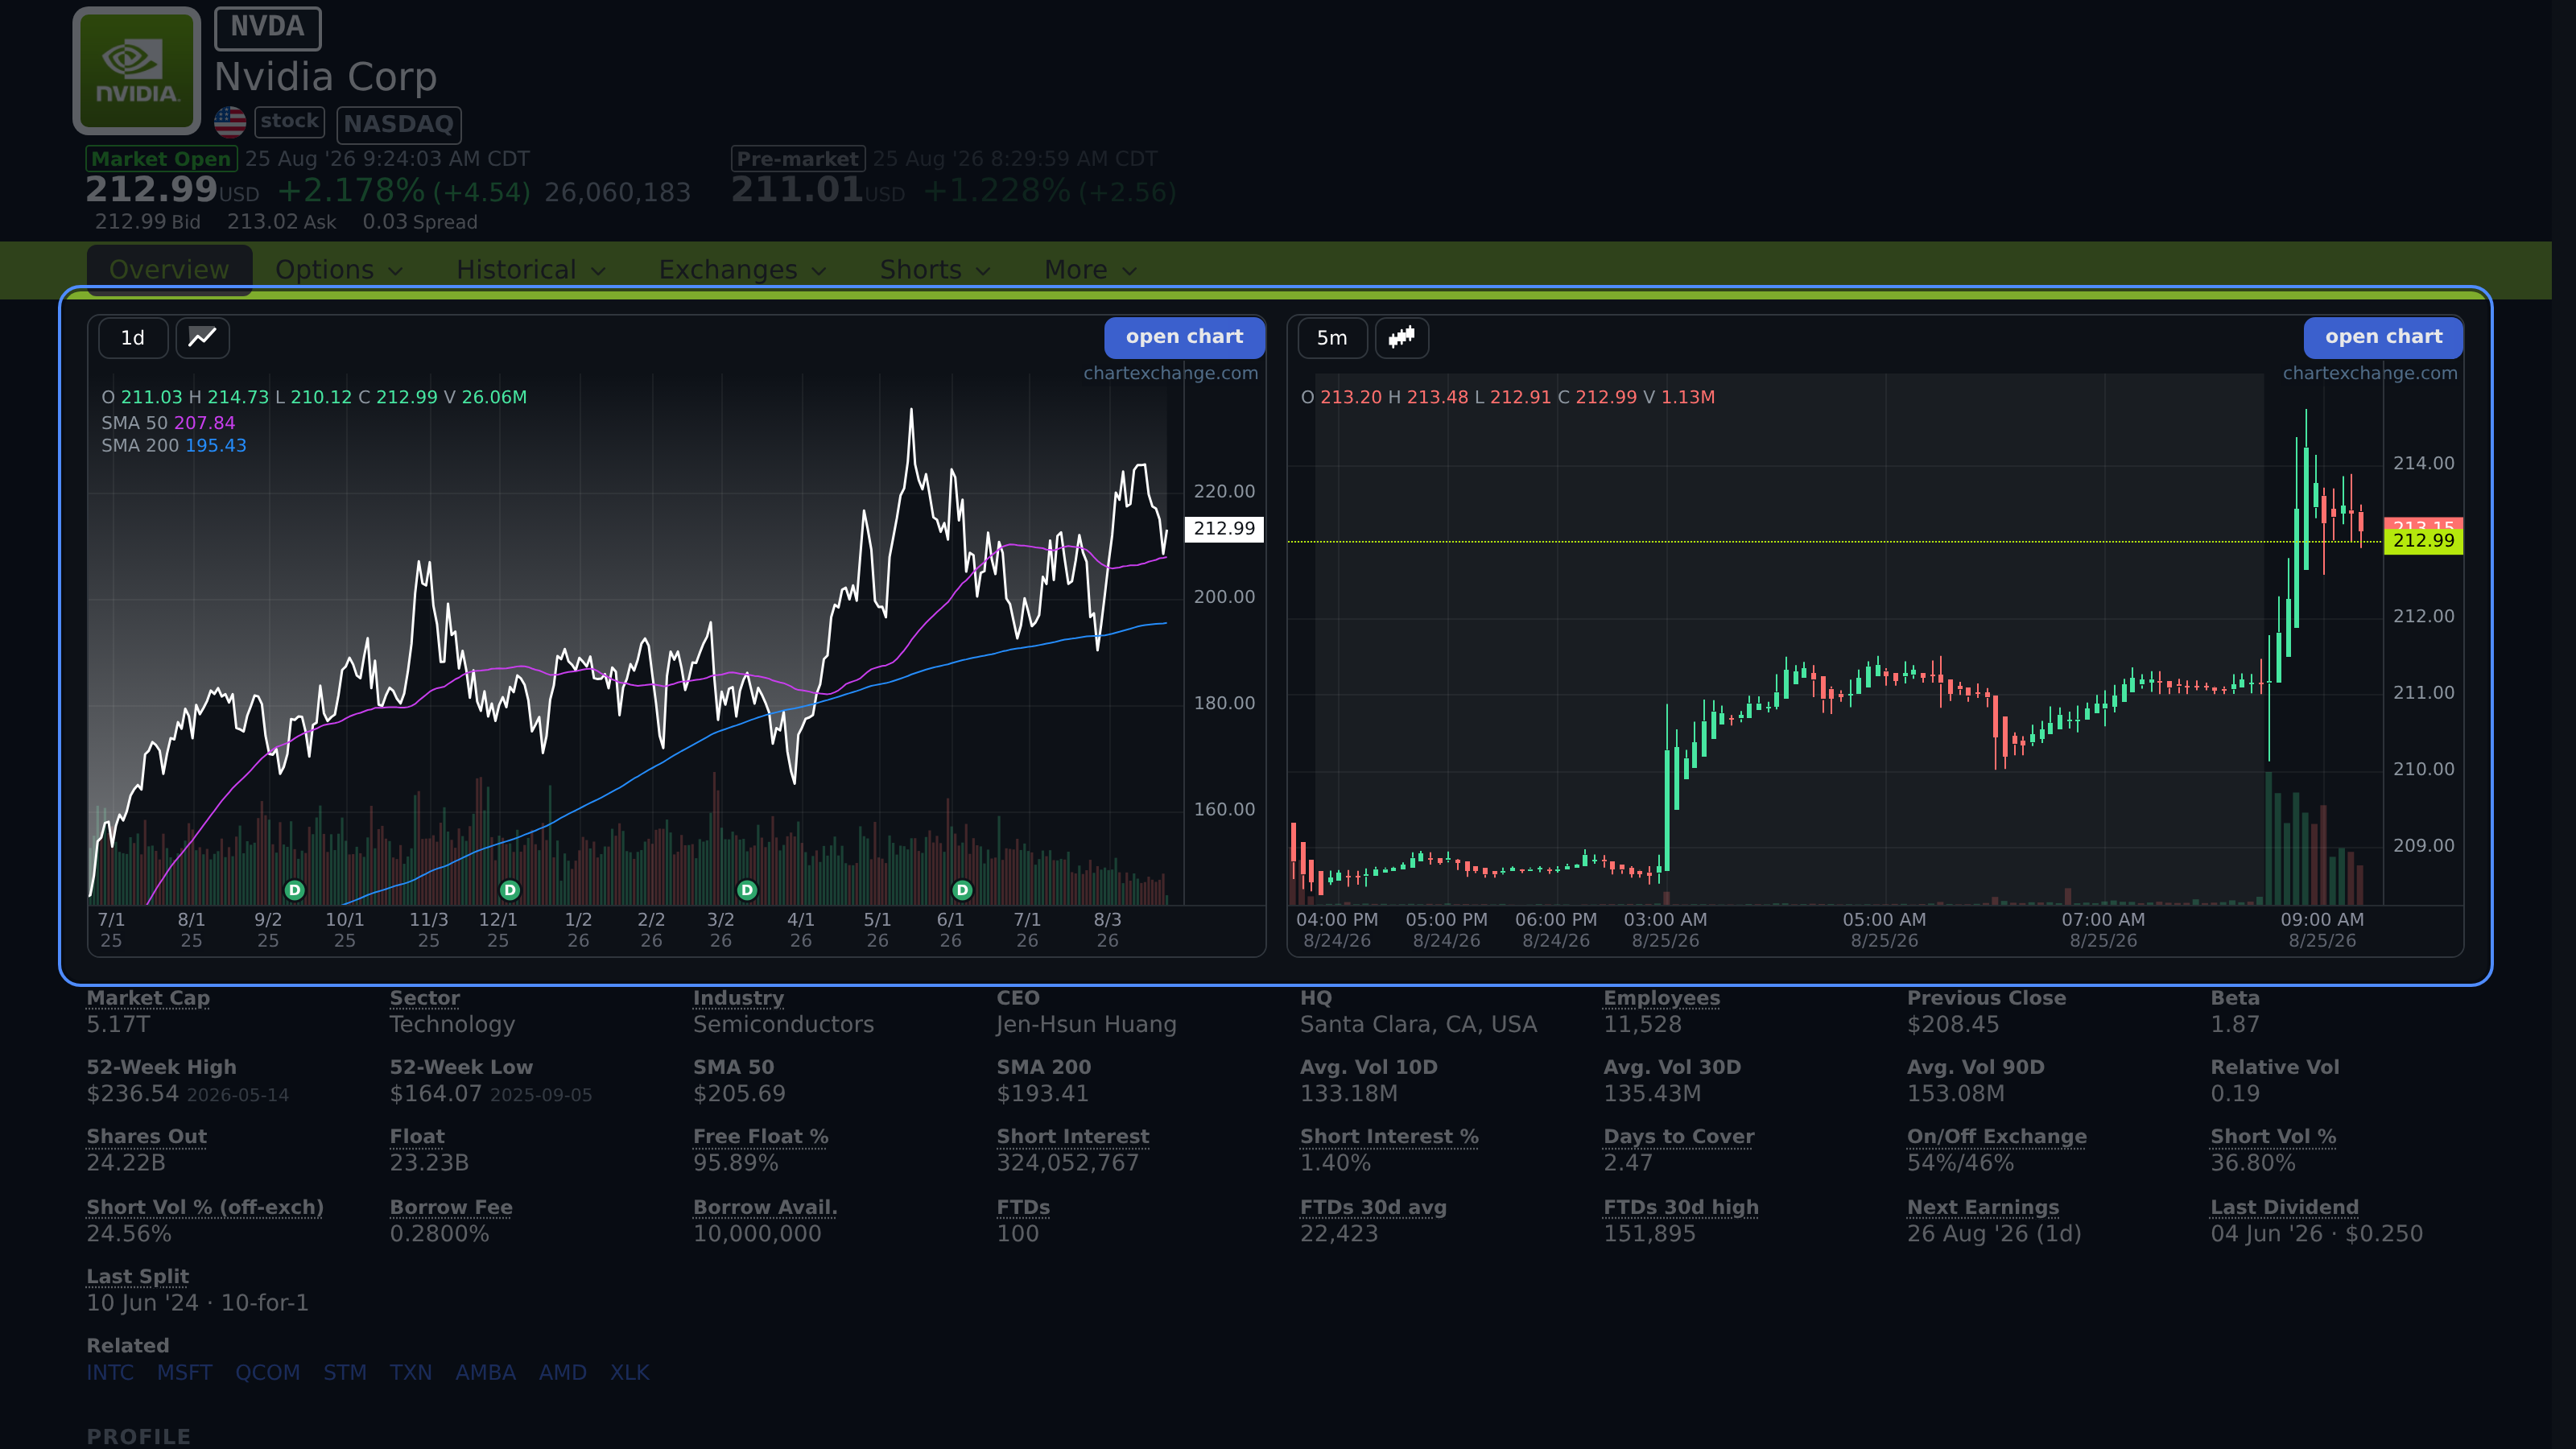The height and width of the screenshot is (1449, 2576).
Task: Open chart for the 5-minute view
Action: pos(2383,337)
